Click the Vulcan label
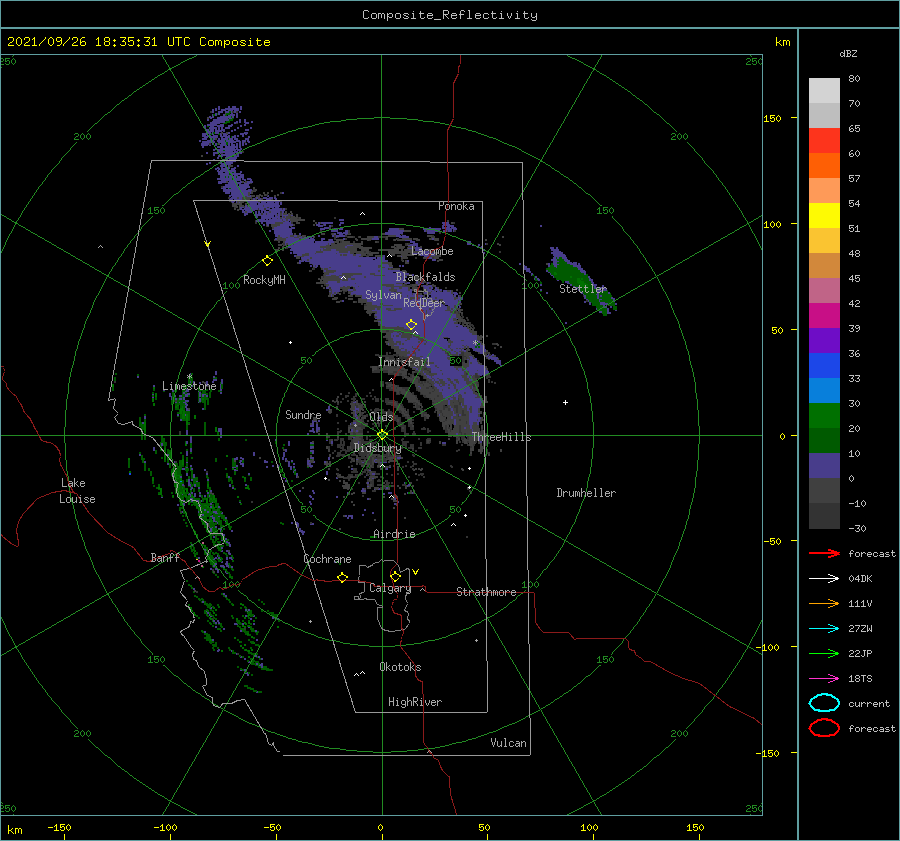The width and height of the screenshot is (900, 841). coord(509,743)
